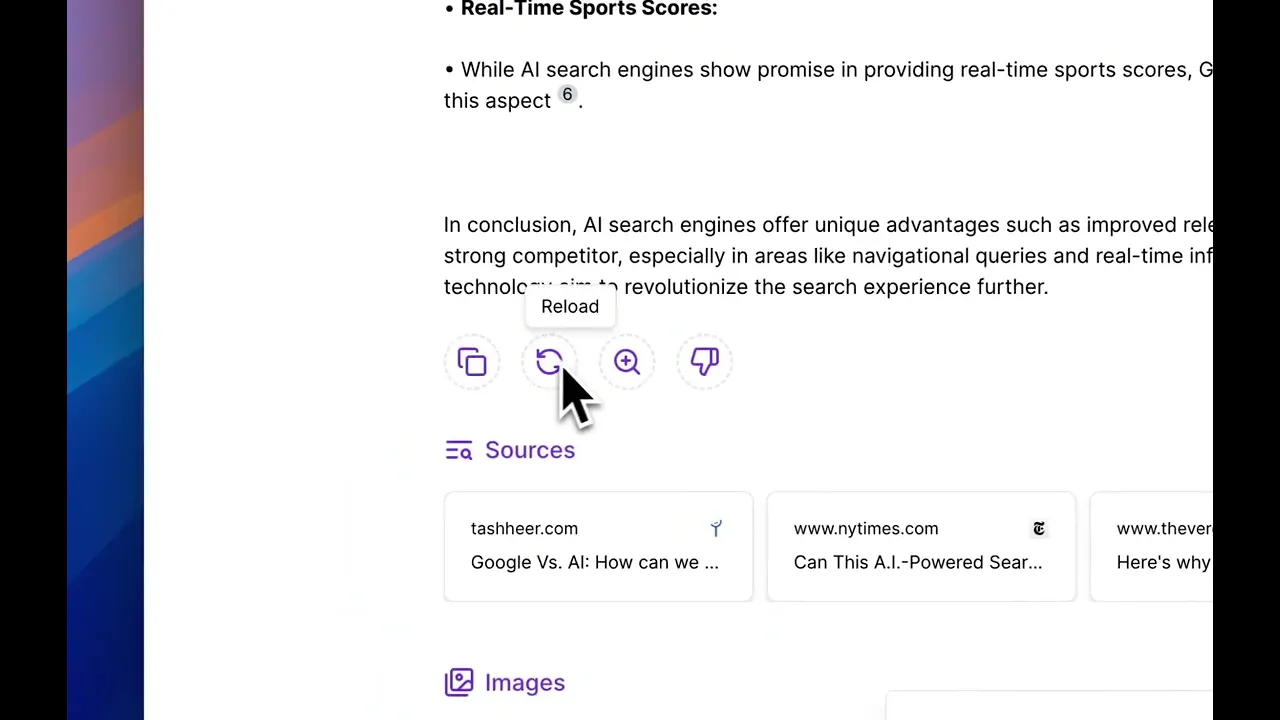Open "Can This A.I.-Powered Sear..." article
This screenshot has height=720, width=1280.
tap(917, 562)
